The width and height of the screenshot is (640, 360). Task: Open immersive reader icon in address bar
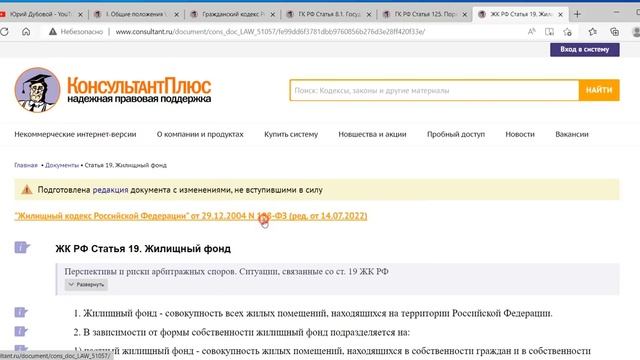pyautogui.click(x=549, y=31)
